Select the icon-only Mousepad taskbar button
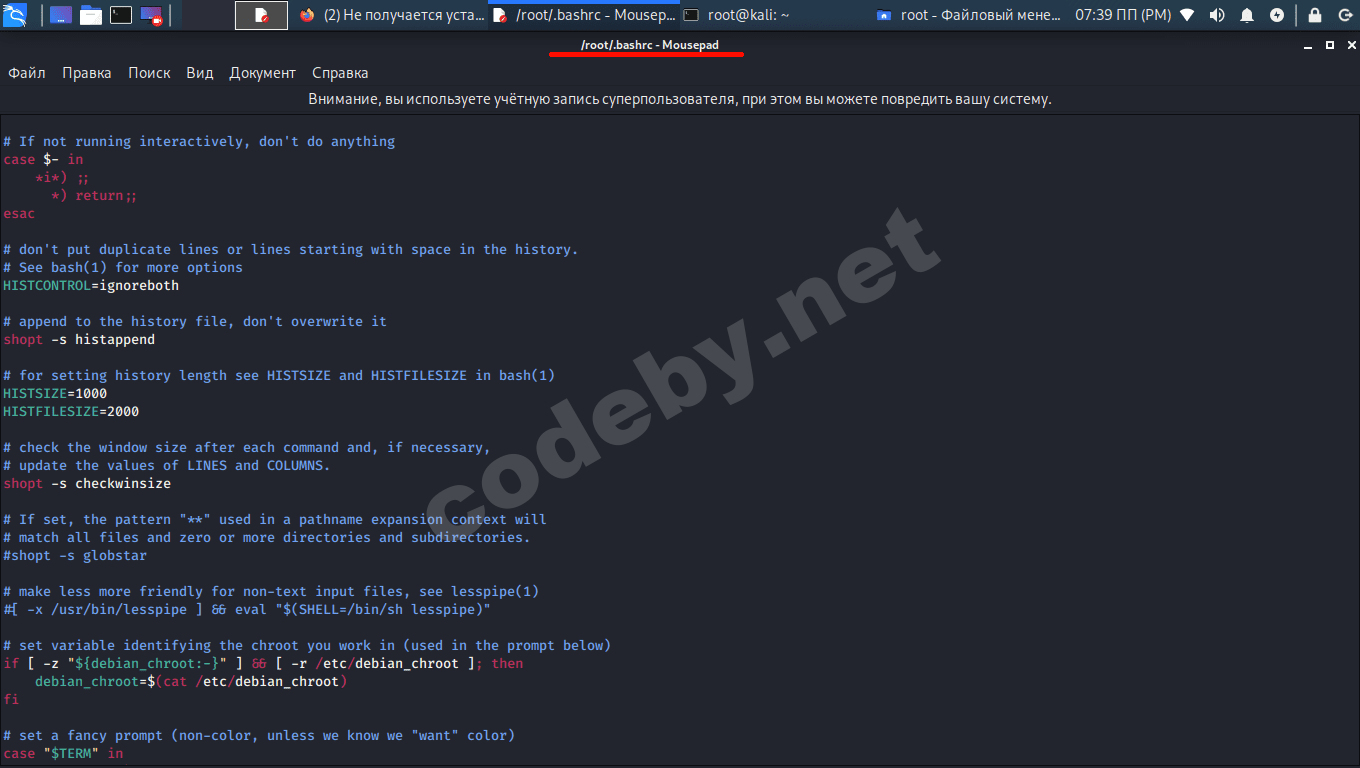This screenshot has height=768, width=1360. [261, 15]
